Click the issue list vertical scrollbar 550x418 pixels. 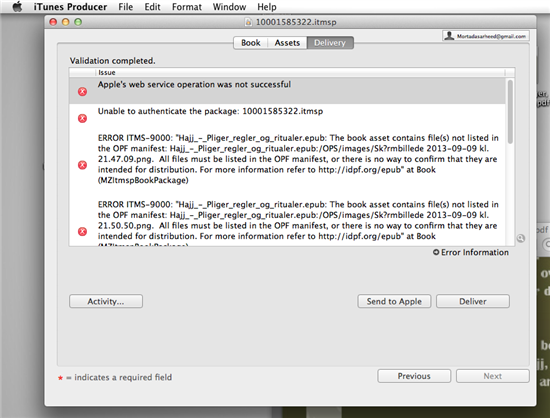[x=510, y=112]
